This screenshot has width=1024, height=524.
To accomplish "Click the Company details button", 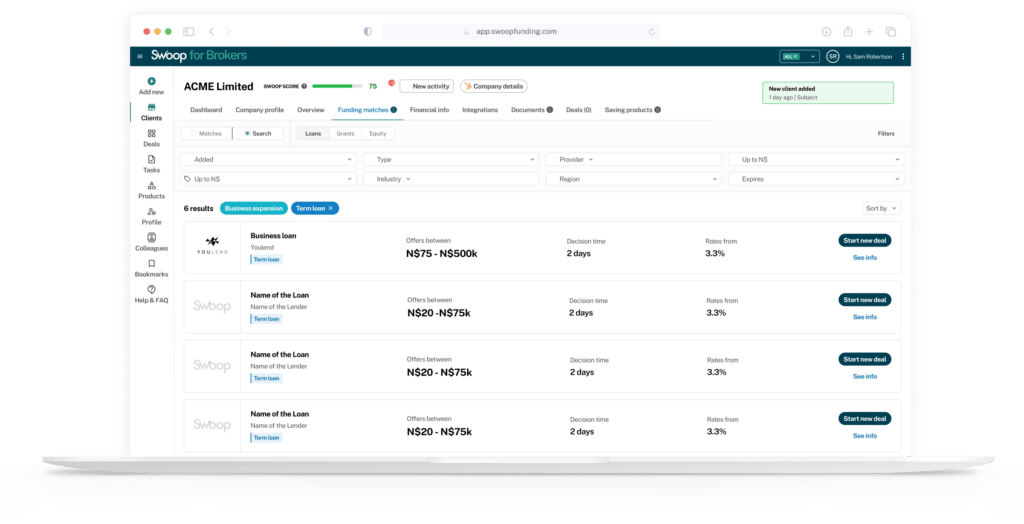I will pyautogui.click(x=494, y=86).
